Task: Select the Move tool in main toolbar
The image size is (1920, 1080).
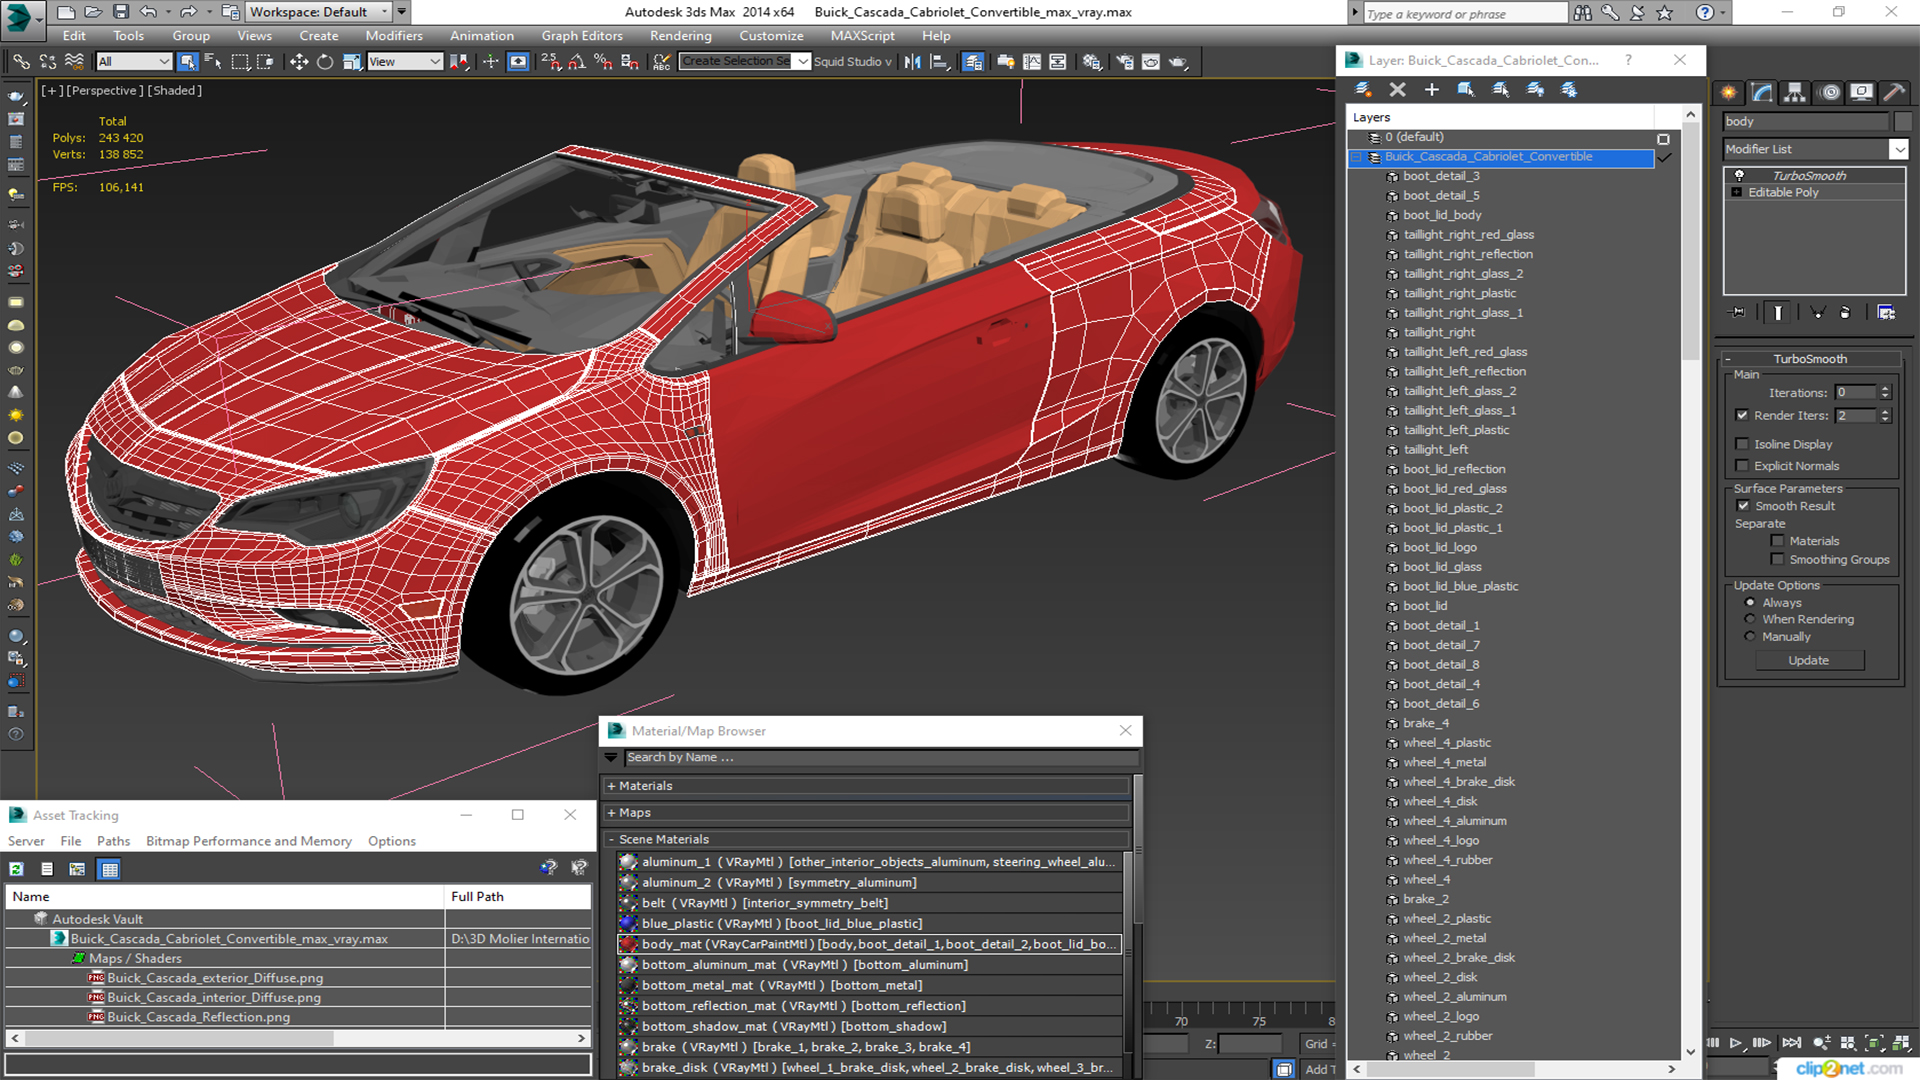Action: click(299, 62)
